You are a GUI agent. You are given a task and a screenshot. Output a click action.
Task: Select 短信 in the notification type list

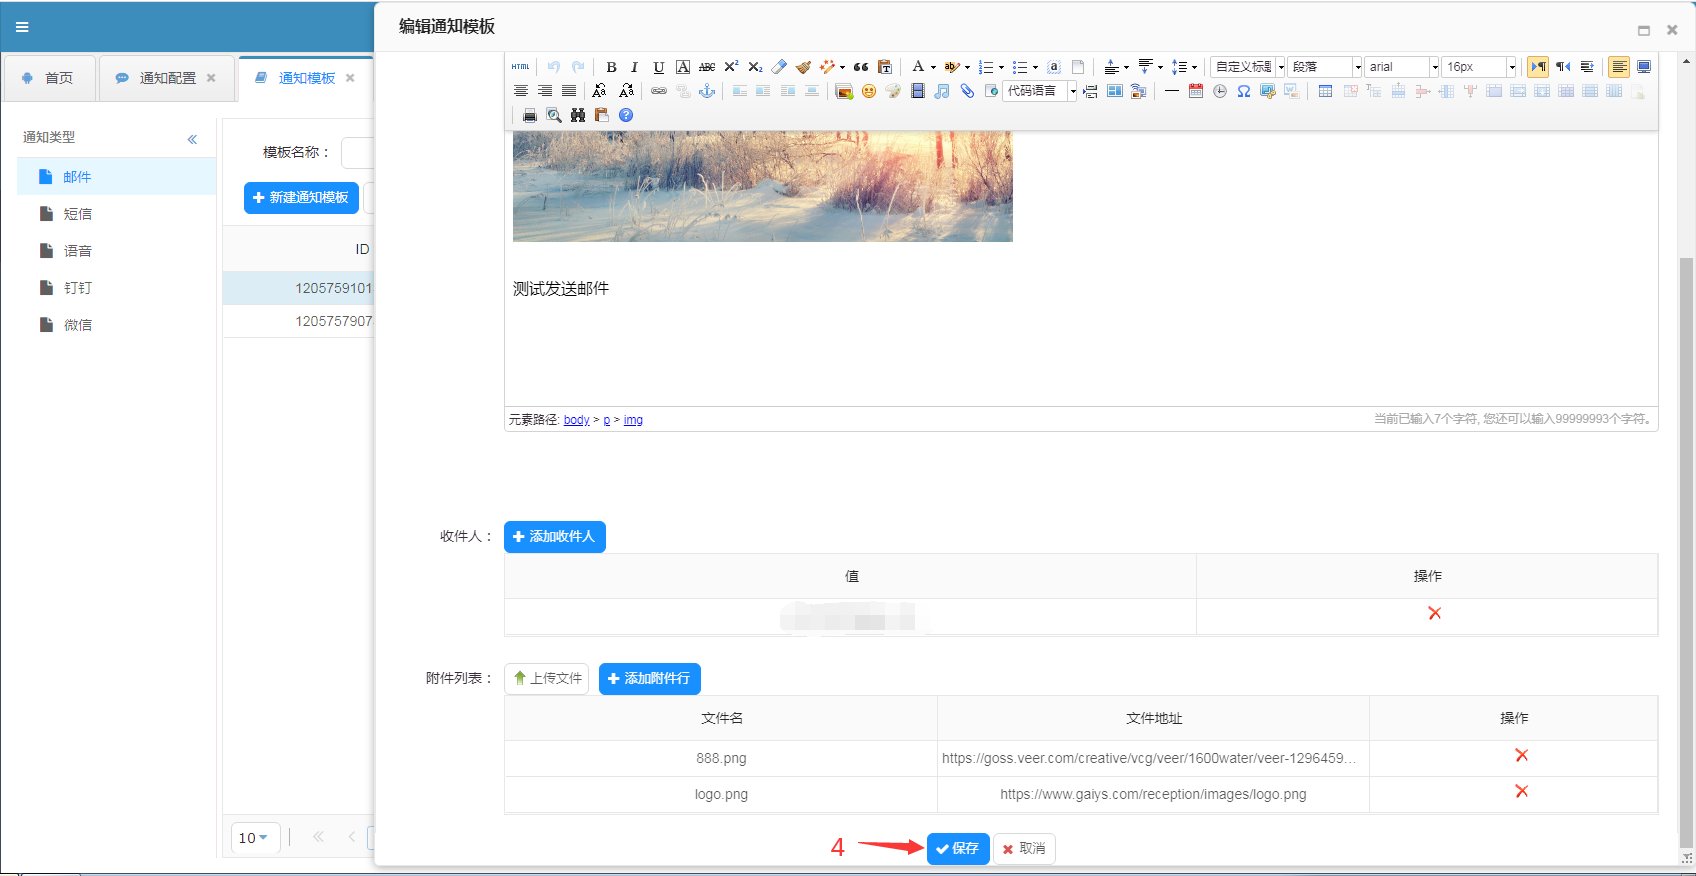pos(77,214)
